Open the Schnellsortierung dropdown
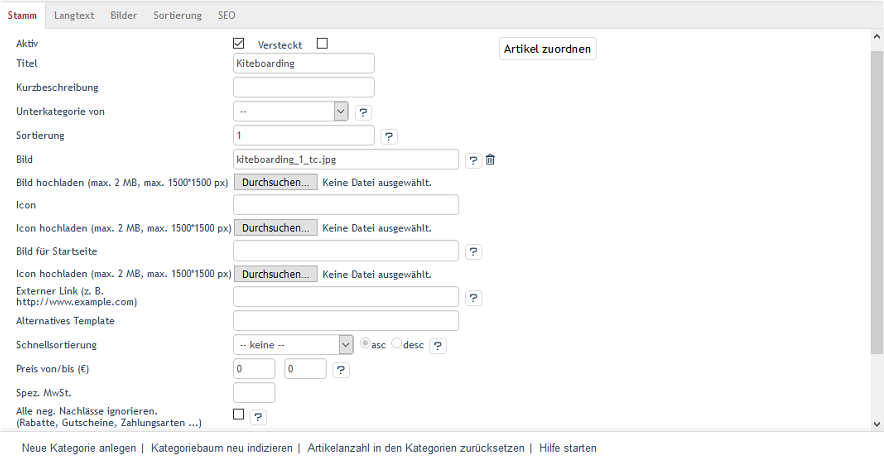Image resolution: width=884 pixels, height=465 pixels. tap(293, 344)
